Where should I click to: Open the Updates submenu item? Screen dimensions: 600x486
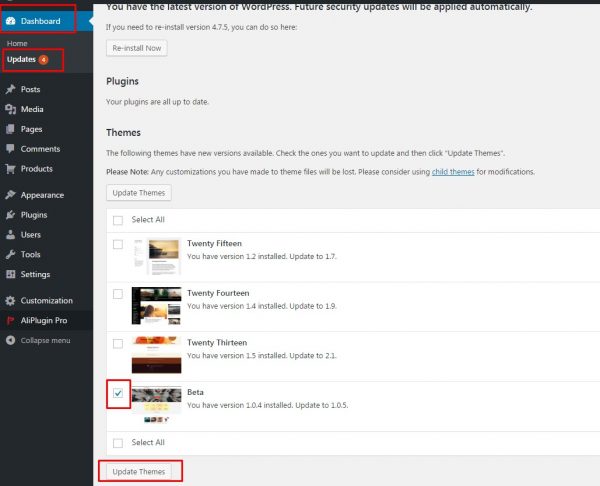click(21, 59)
